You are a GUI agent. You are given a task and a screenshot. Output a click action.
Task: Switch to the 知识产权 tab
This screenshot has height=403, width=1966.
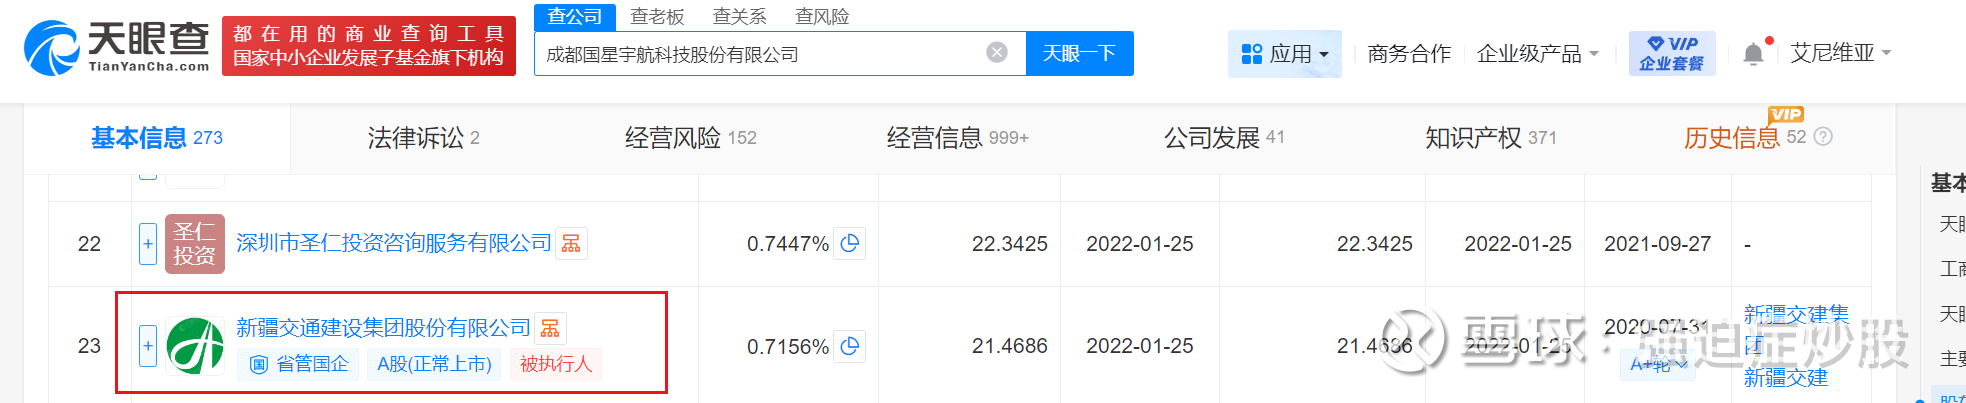(1490, 138)
